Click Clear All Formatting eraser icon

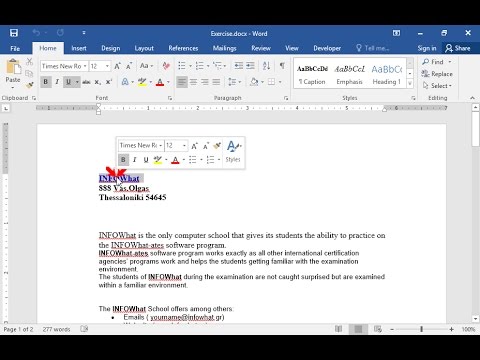(x=166, y=66)
